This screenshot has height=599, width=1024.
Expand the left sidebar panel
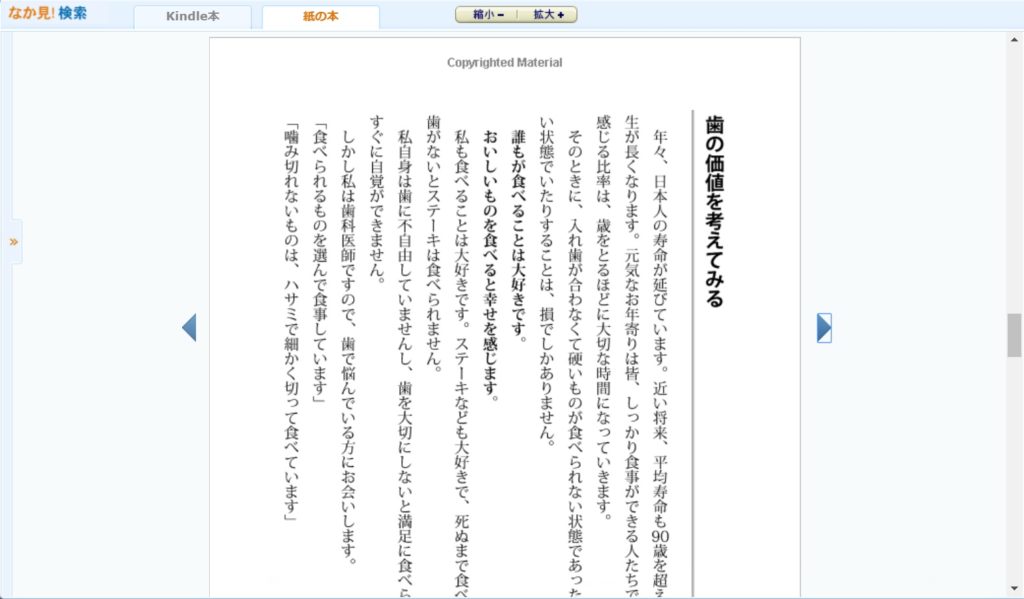(14, 242)
